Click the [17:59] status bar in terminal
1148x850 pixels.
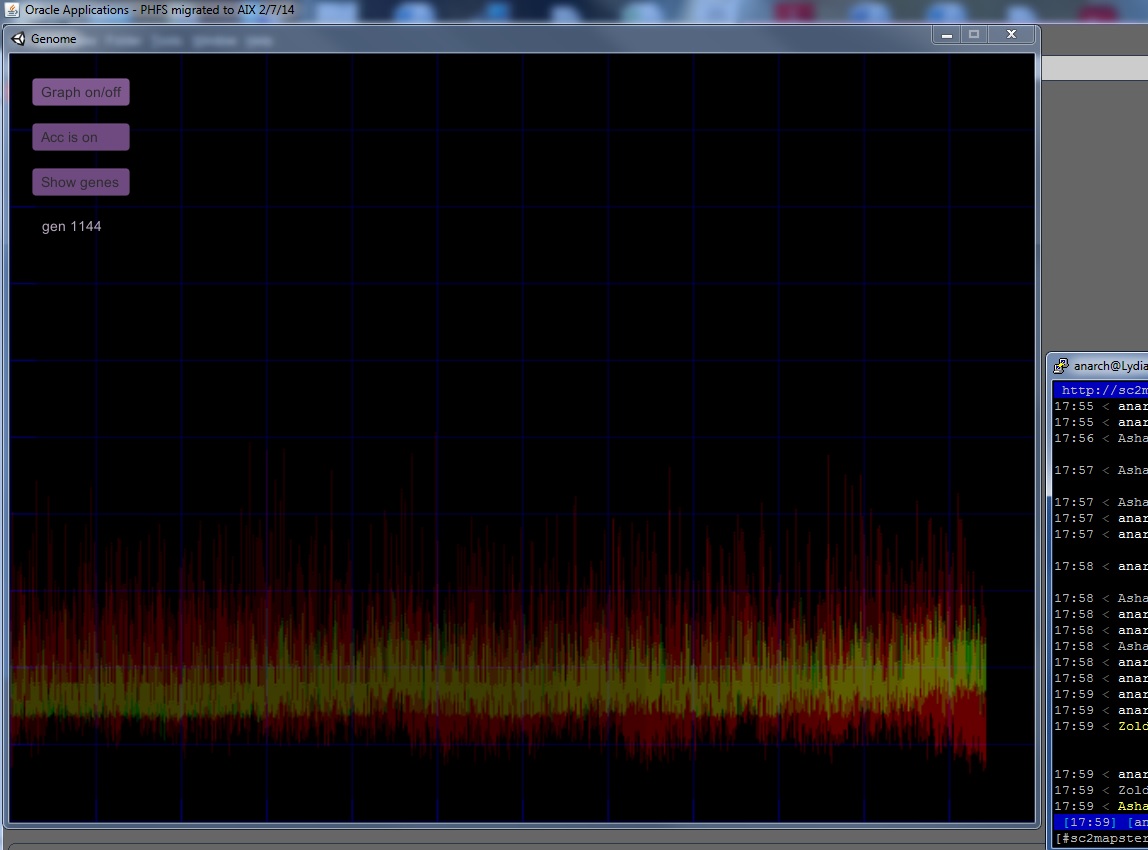1101,822
